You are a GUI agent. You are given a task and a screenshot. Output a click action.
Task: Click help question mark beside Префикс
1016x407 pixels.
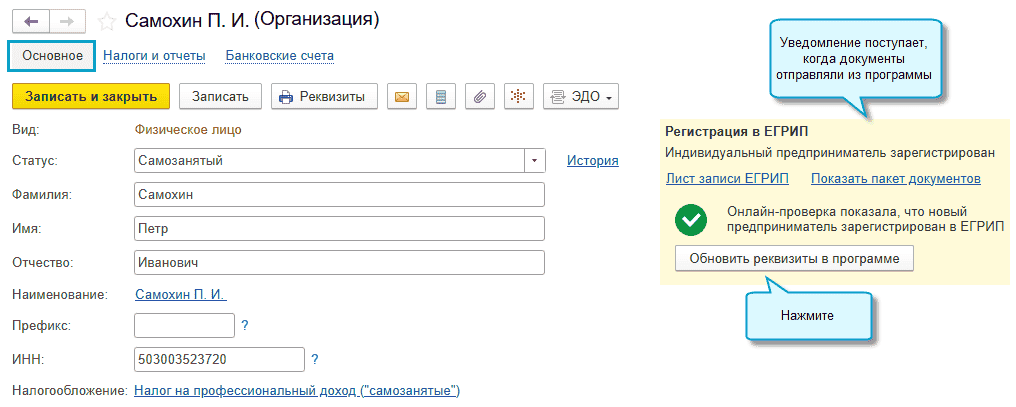tap(245, 325)
